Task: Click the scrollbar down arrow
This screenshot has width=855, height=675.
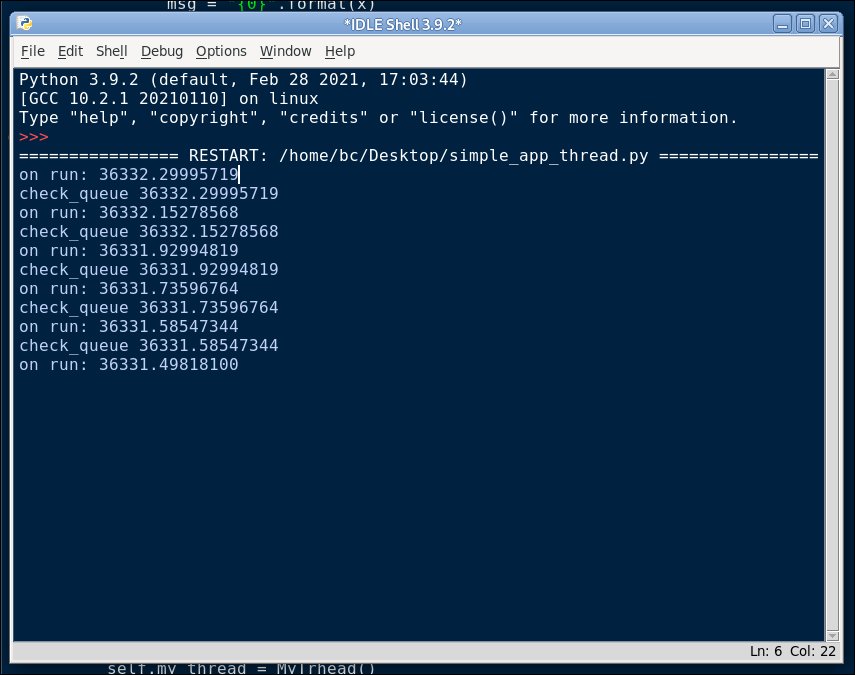Action: (x=832, y=636)
